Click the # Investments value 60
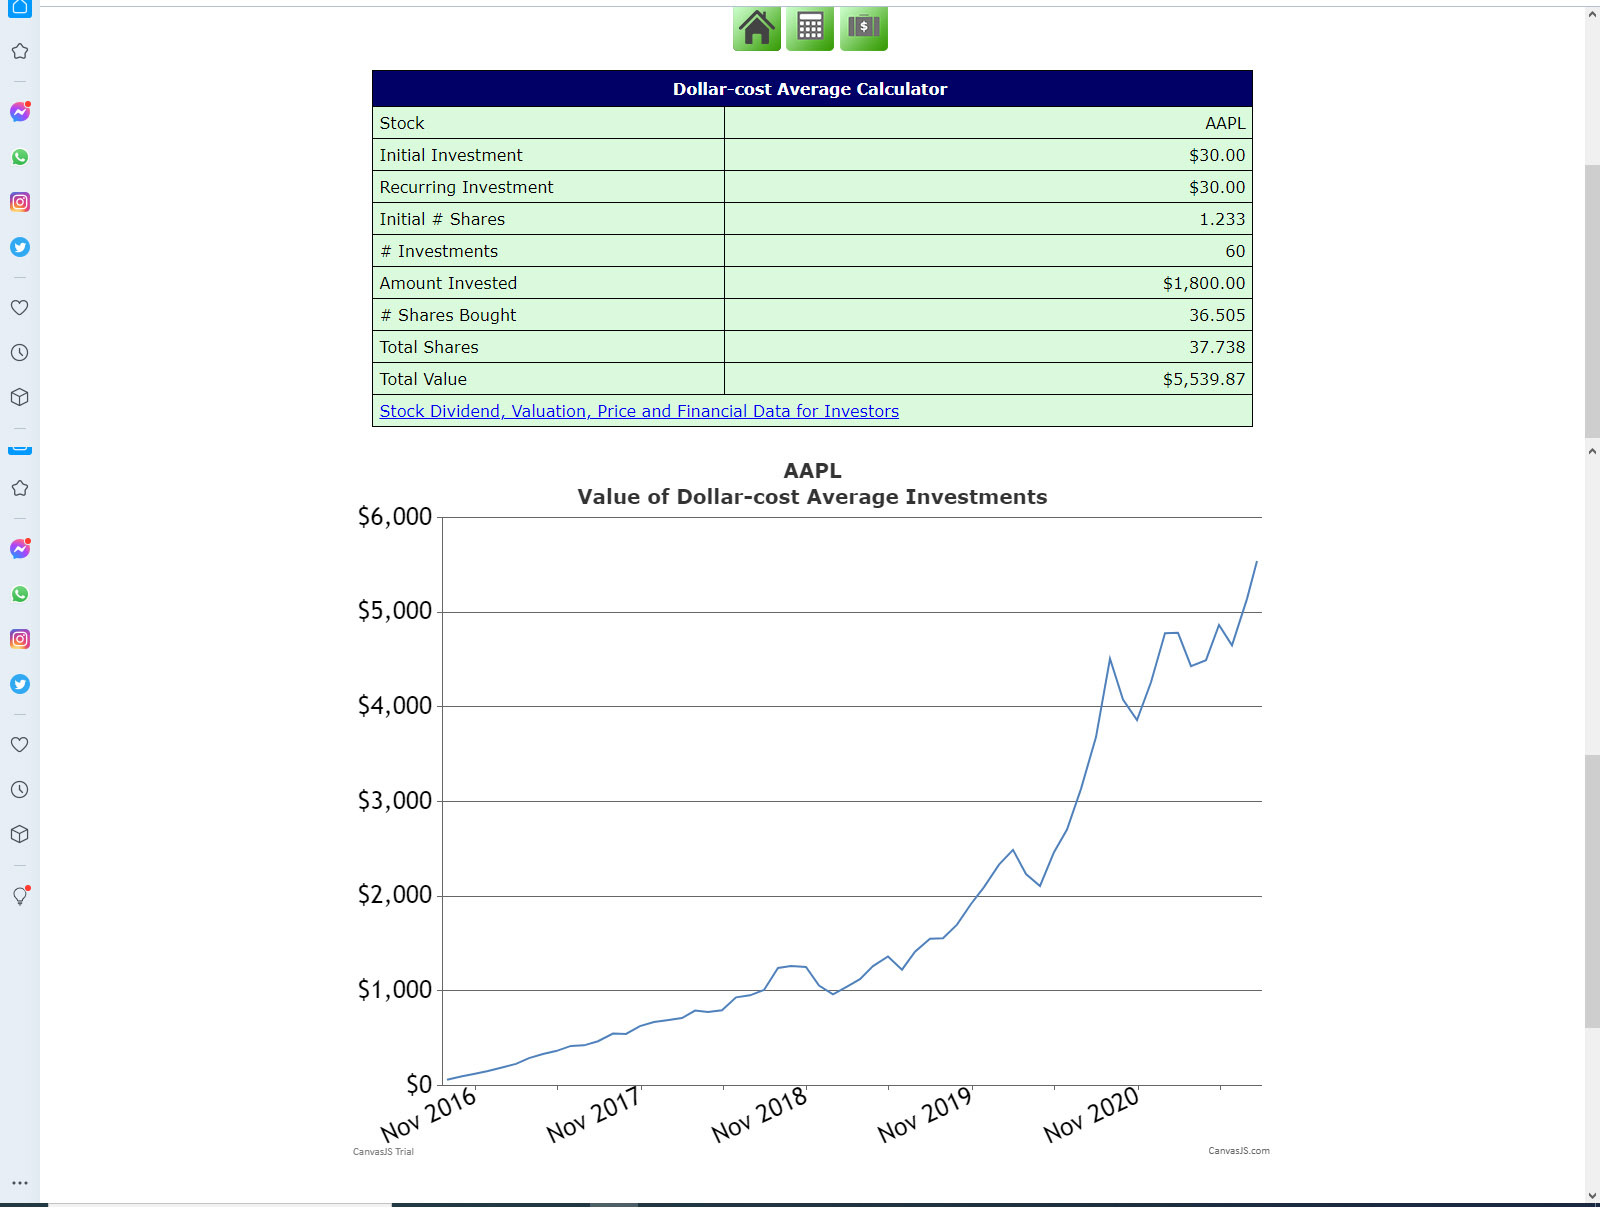The image size is (1600, 1224). (x=1235, y=251)
